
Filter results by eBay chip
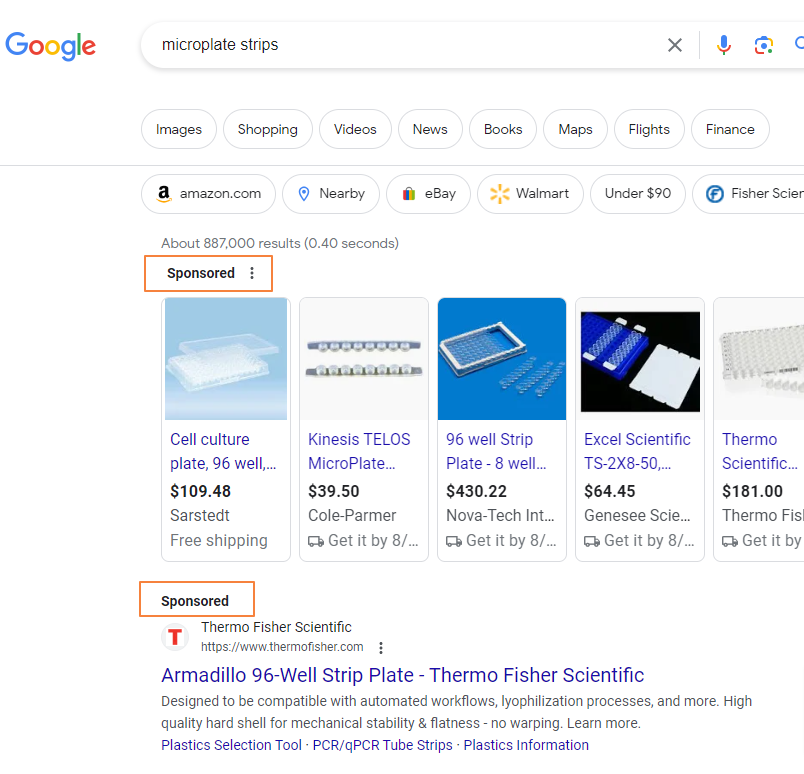pos(428,194)
